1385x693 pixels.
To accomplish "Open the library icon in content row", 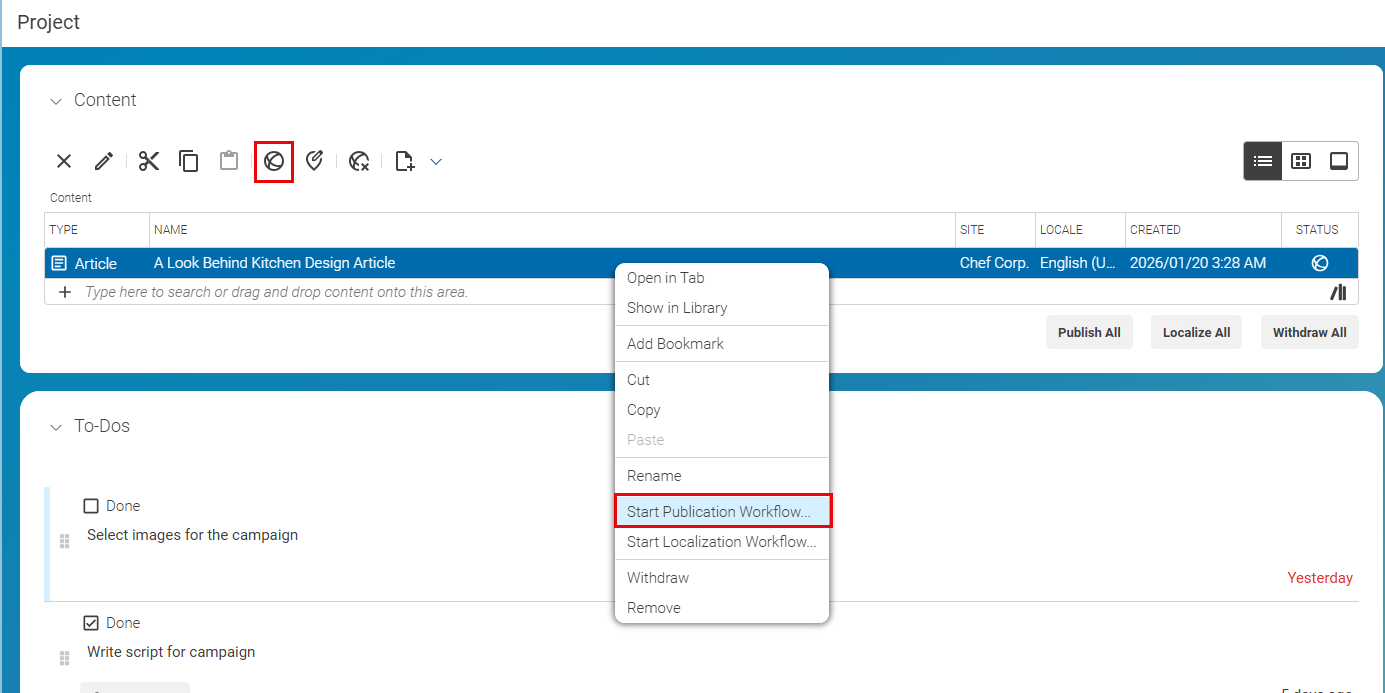I will tap(1338, 292).
